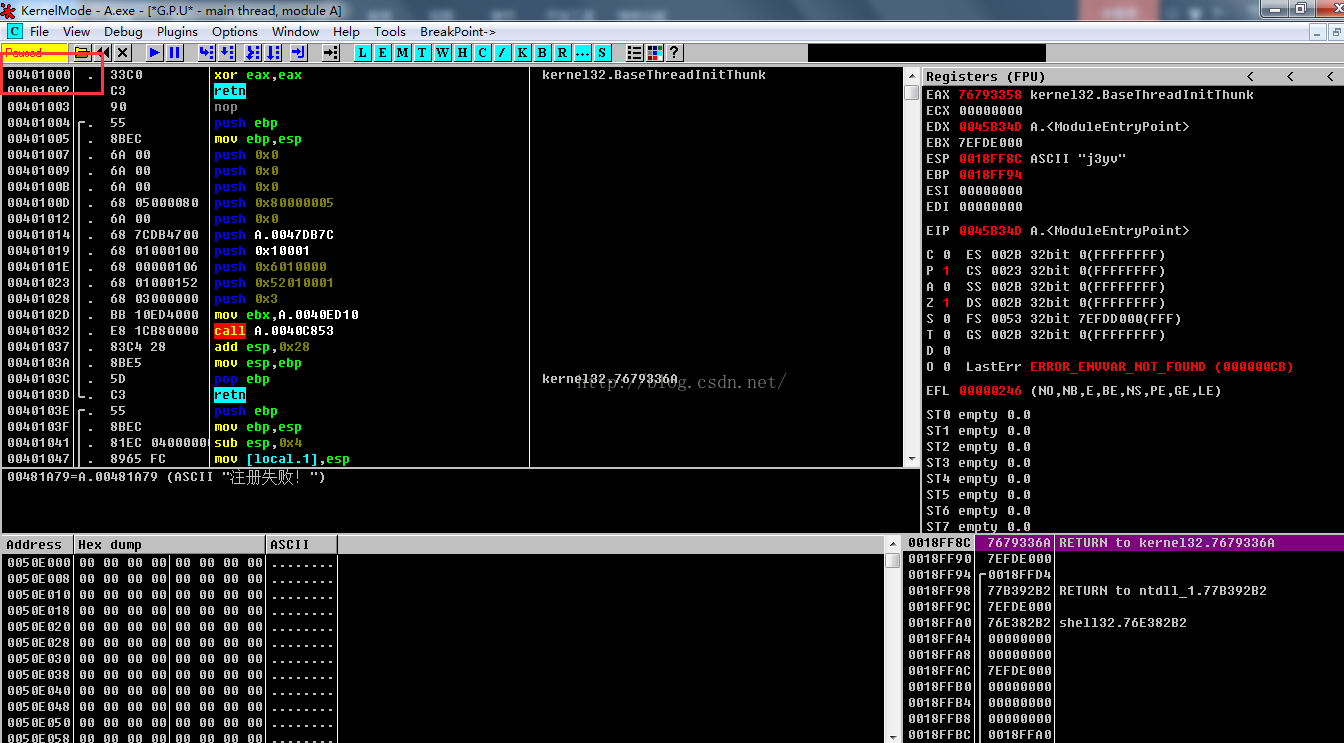
Task: Show Source via S button
Action: pyautogui.click(x=602, y=52)
